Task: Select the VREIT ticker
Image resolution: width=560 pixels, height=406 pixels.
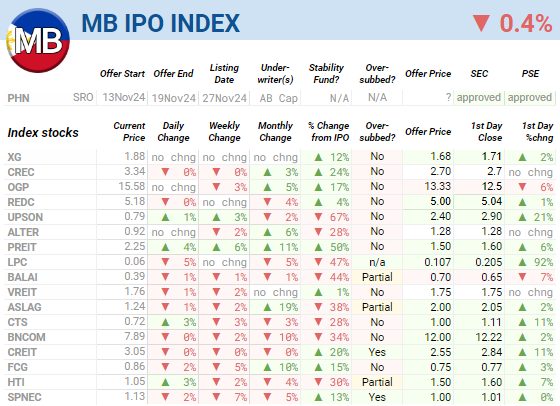Action: (22, 292)
